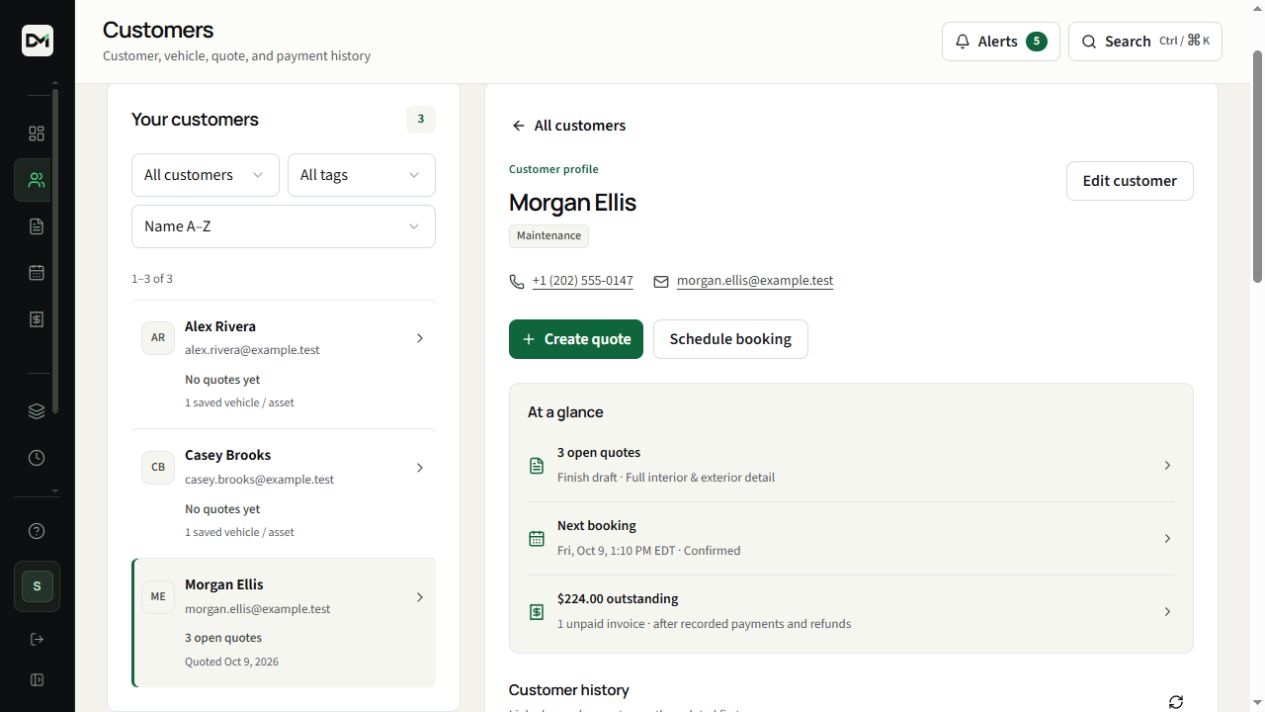Screen dimensions: 1265x712
Task: Click the AR avatar for Alex Rivera
Action: (158, 338)
